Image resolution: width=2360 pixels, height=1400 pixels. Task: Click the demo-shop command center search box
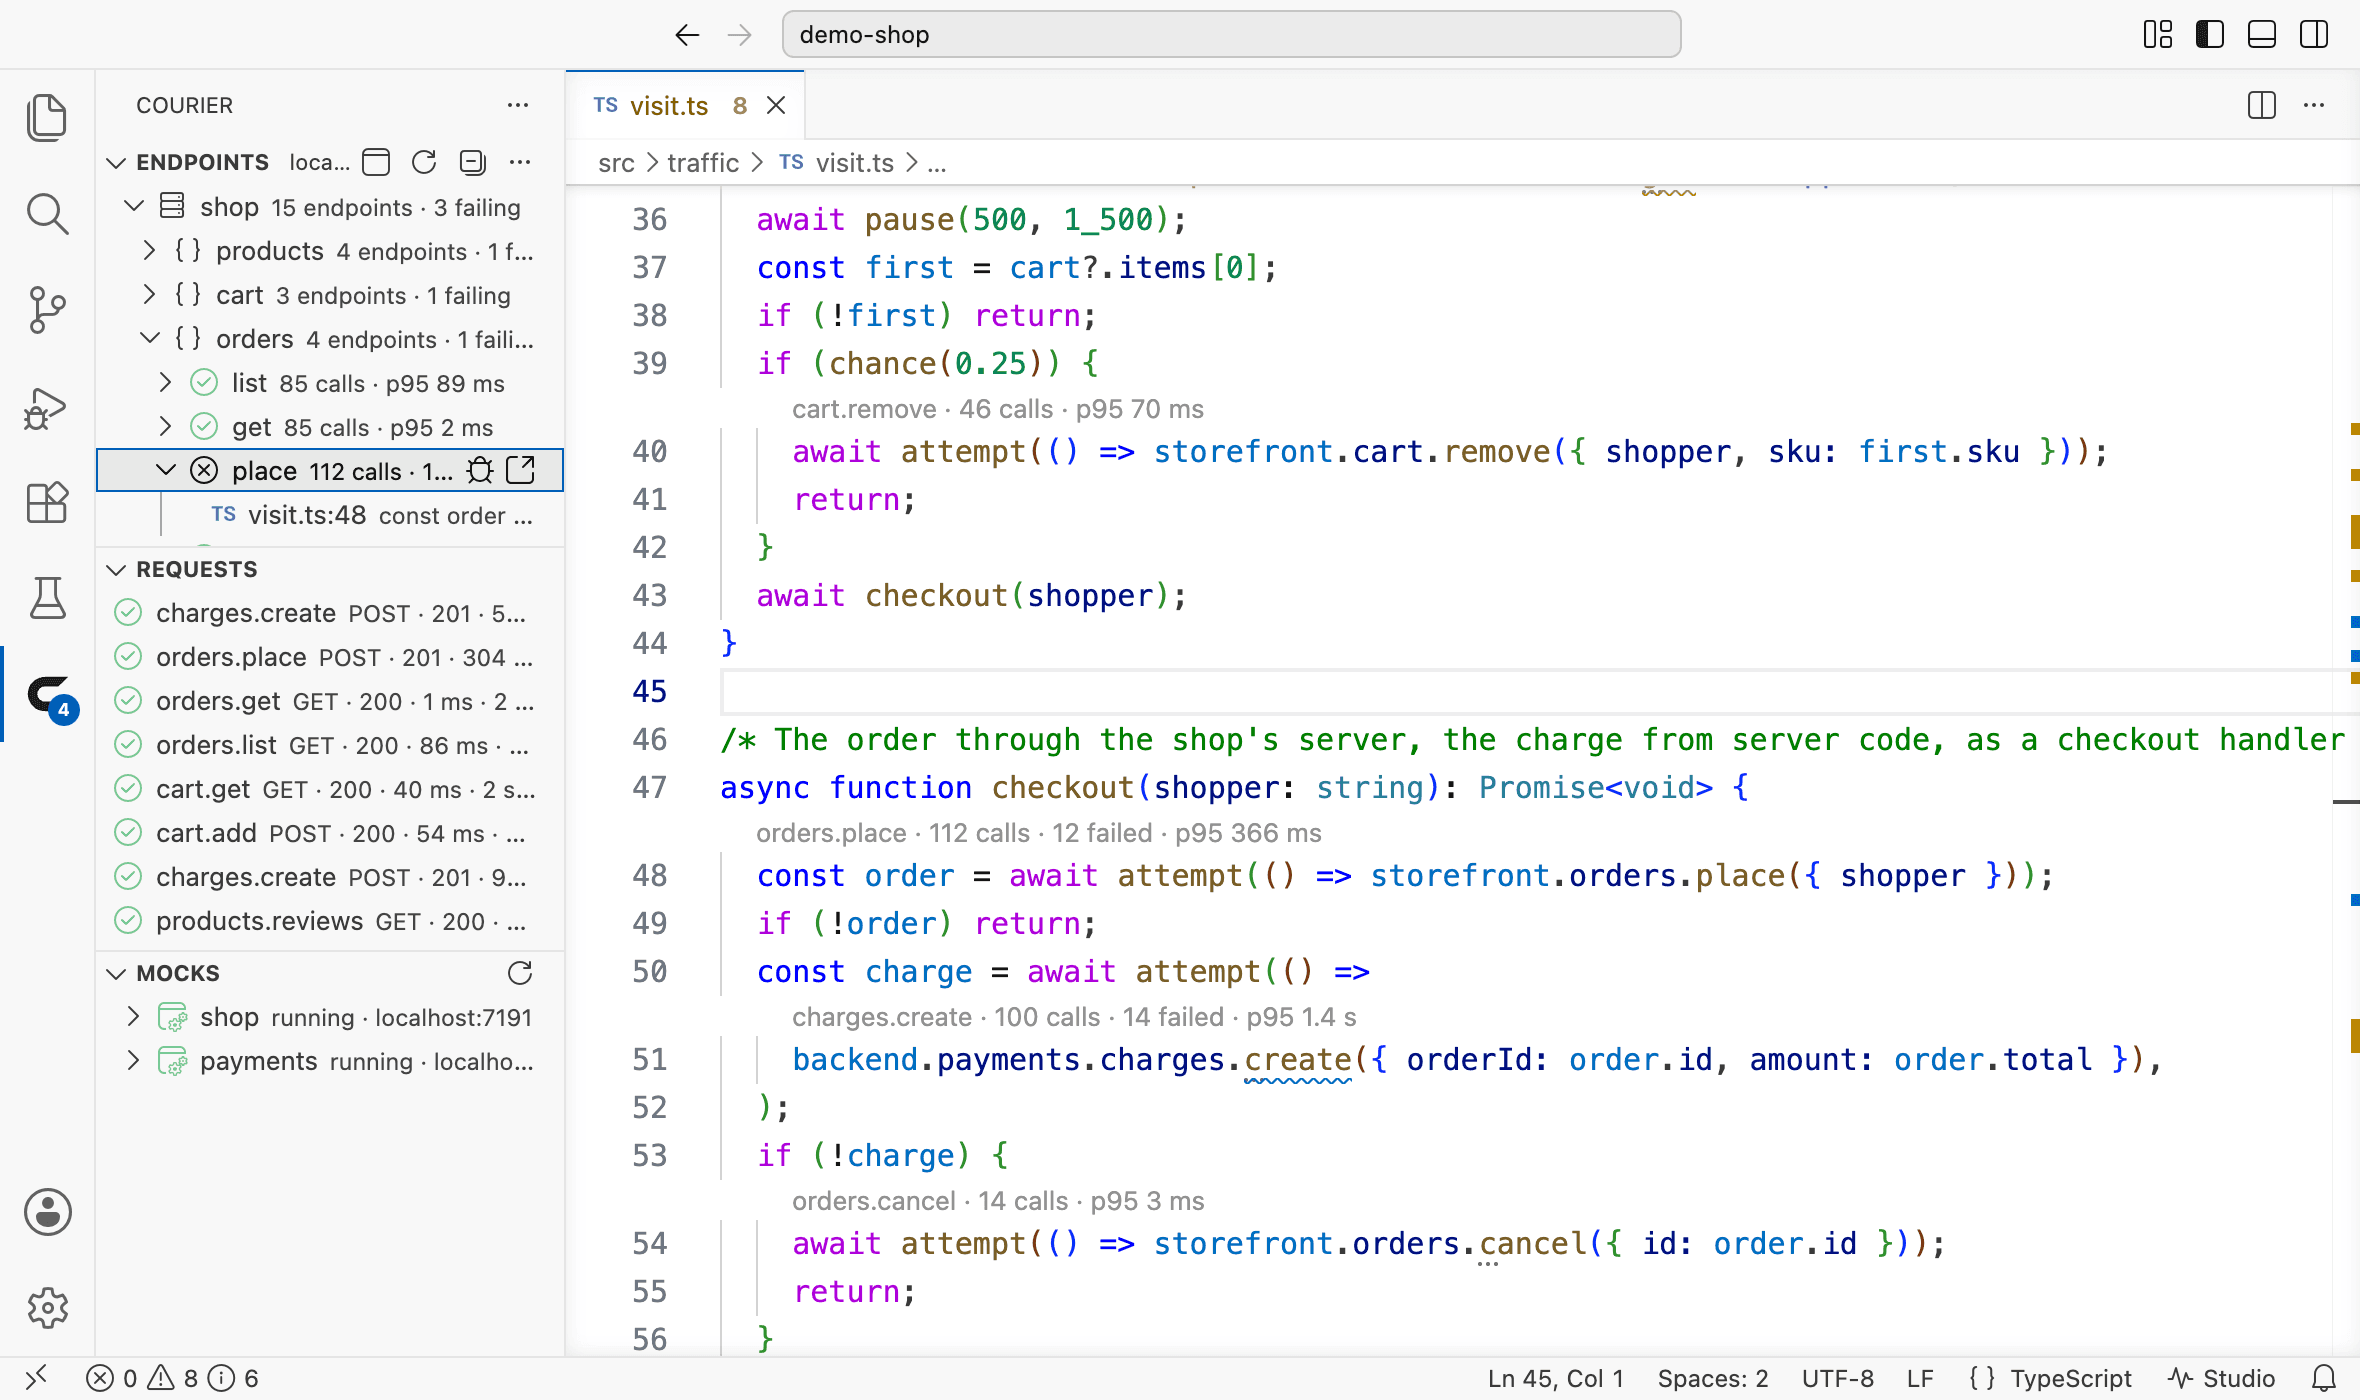click(x=1231, y=35)
